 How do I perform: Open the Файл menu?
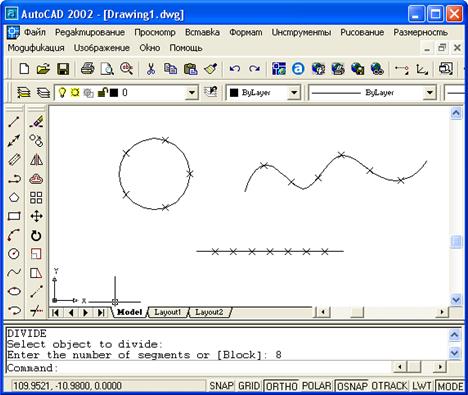(x=35, y=32)
